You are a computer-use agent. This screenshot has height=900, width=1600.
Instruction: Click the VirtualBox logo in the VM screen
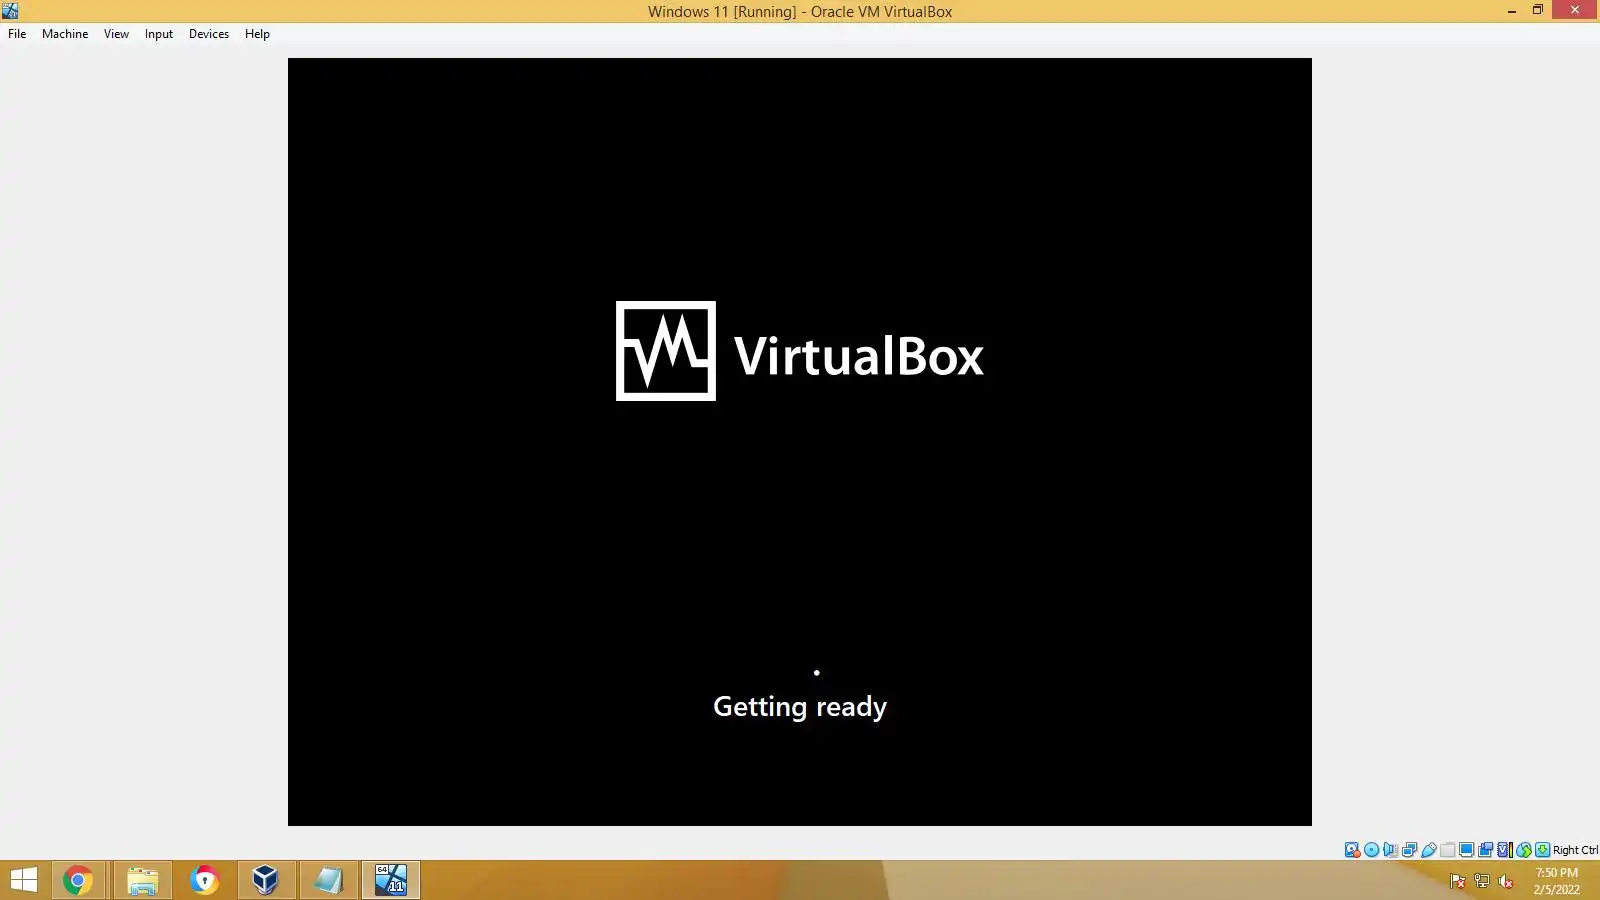[x=800, y=351]
